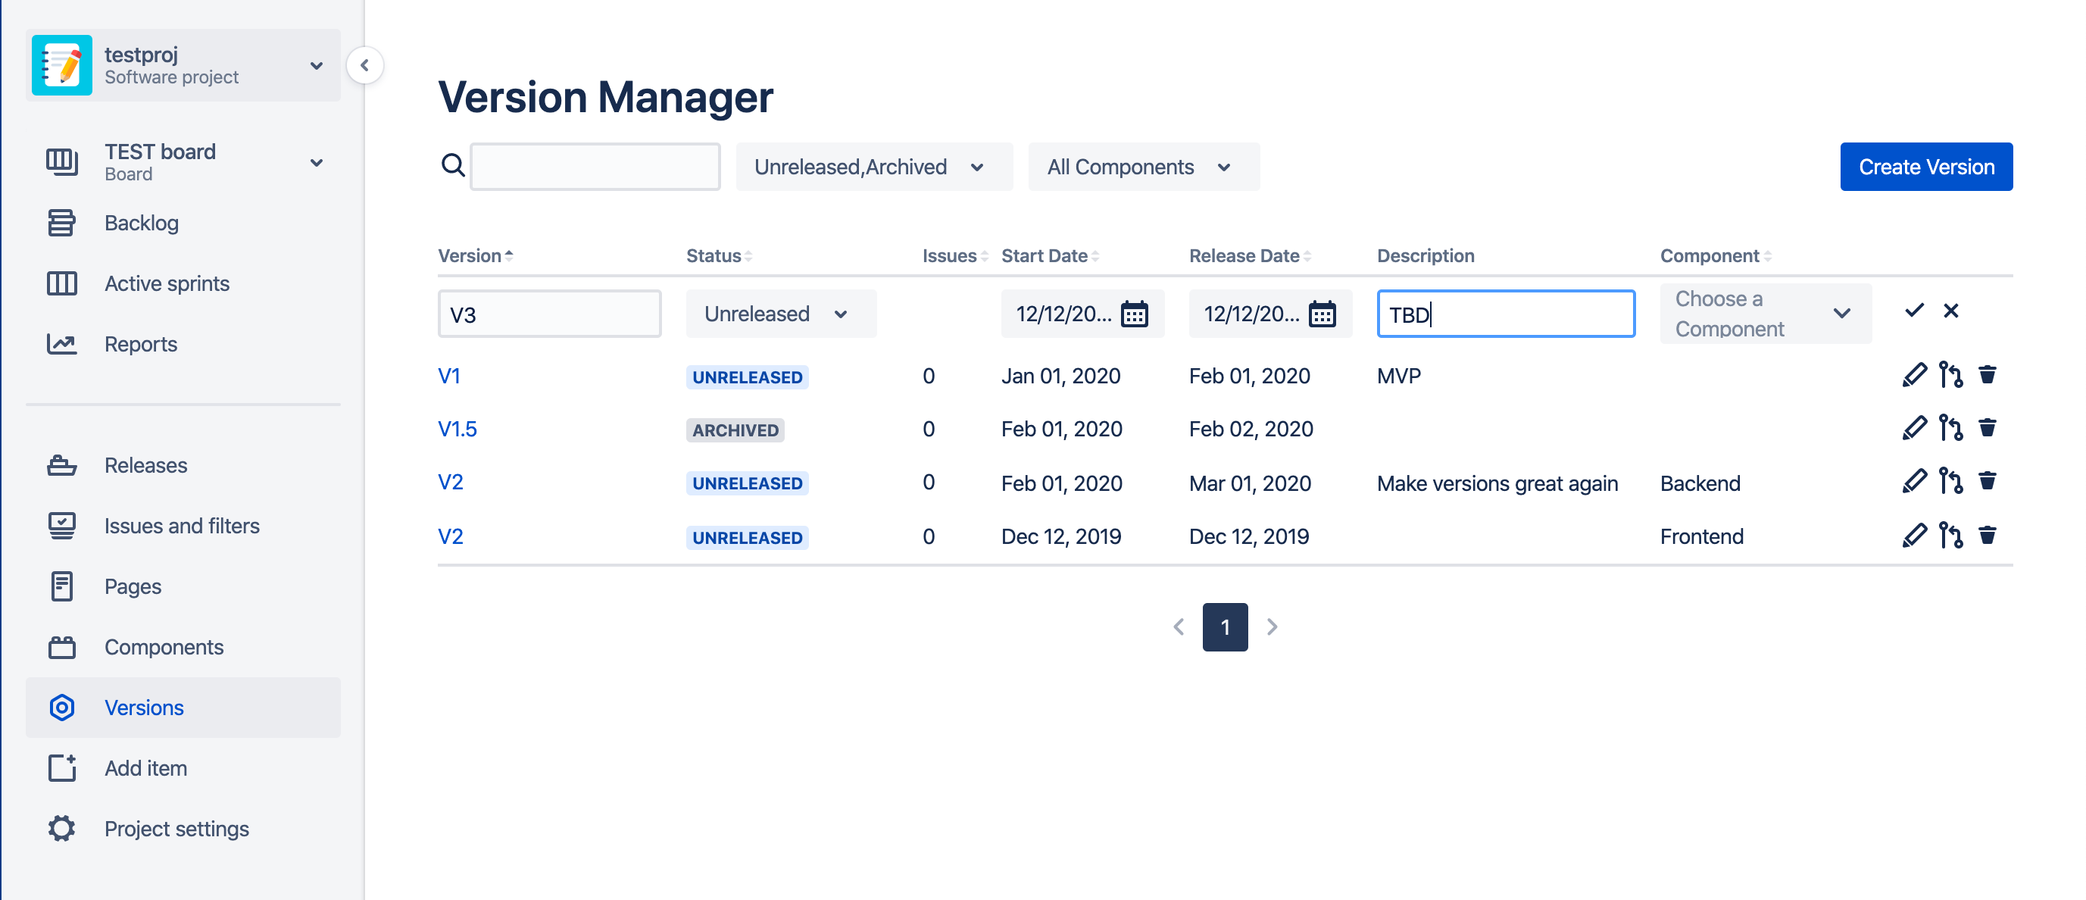This screenshot has height=900, width=2086.
Task: Go to page 1 of pagination
Action: pyautogui.click(x=1225, y=627)
